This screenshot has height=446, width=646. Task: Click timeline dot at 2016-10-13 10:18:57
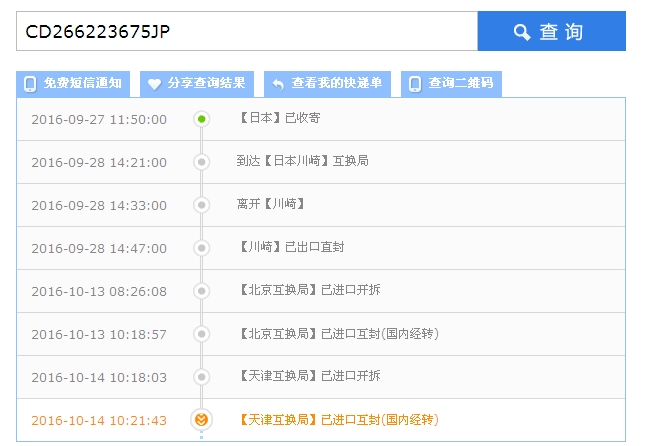(201, 334)
